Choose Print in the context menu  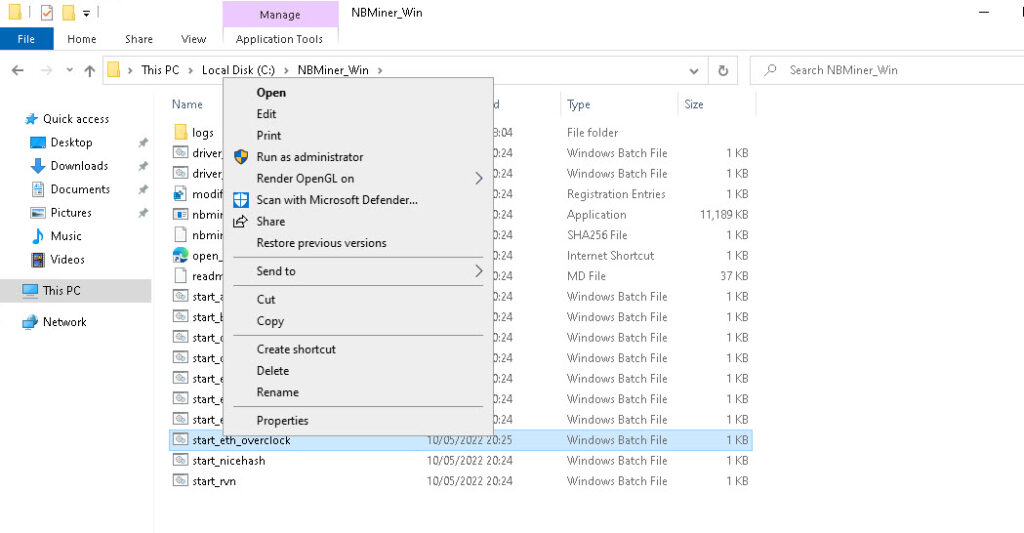tap(268, 135)
